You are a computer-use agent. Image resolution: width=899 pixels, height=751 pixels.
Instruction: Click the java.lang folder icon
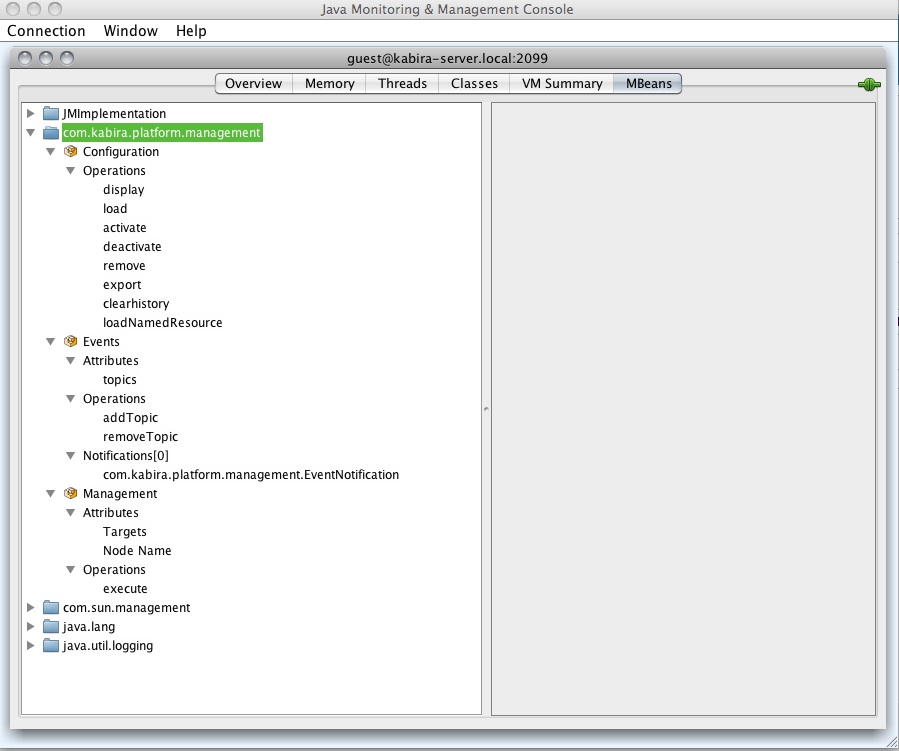51,626
